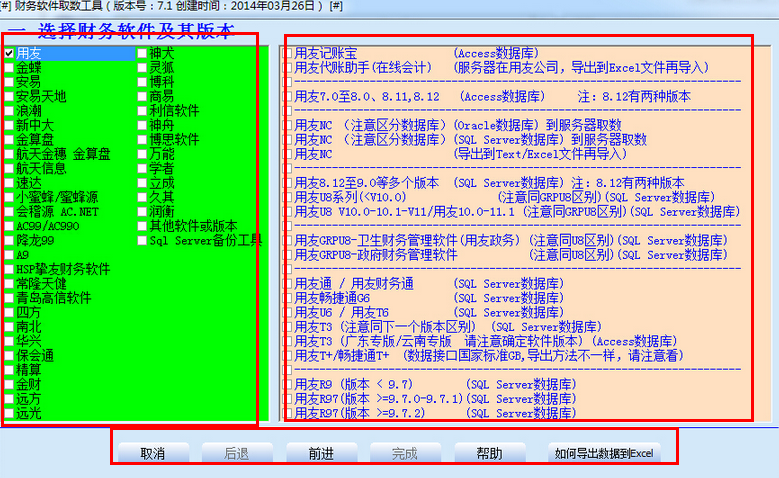Image resolution: width=779 pixels, height=478 pixels.
Task: Click 前进 to proceed
Action: click(x=321, y=453)
